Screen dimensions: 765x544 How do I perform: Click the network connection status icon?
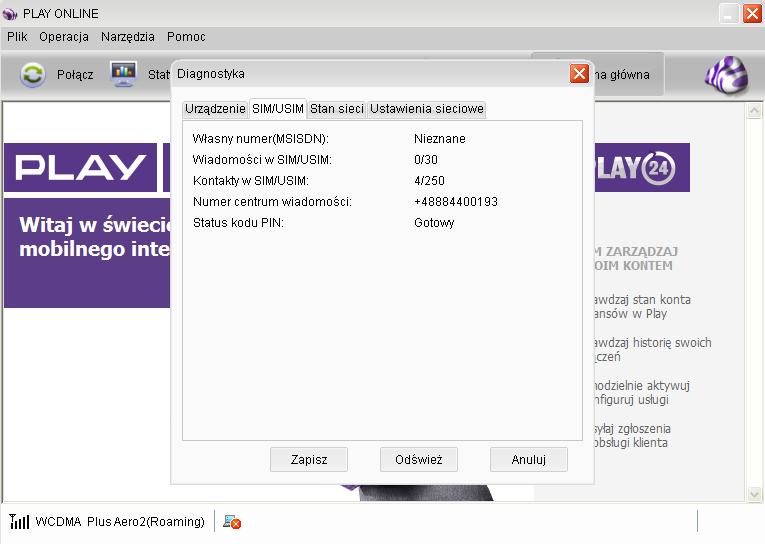[x=232, y=522]
